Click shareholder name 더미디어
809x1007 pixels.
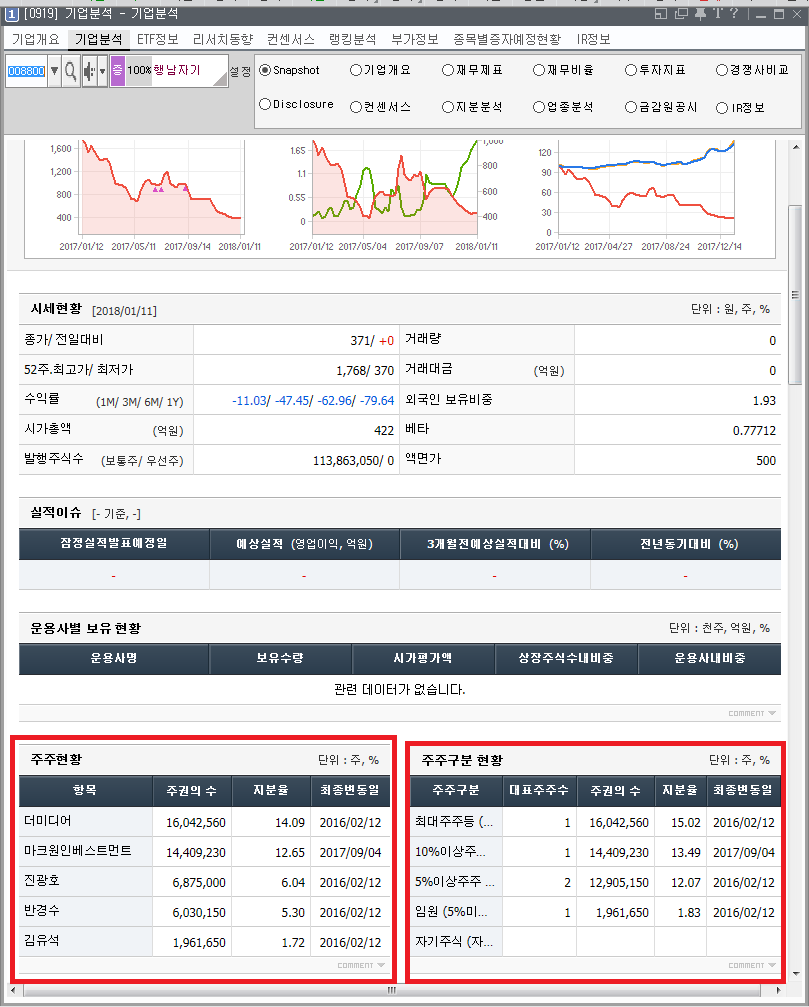pyautogui.click(x=48, y=821)
